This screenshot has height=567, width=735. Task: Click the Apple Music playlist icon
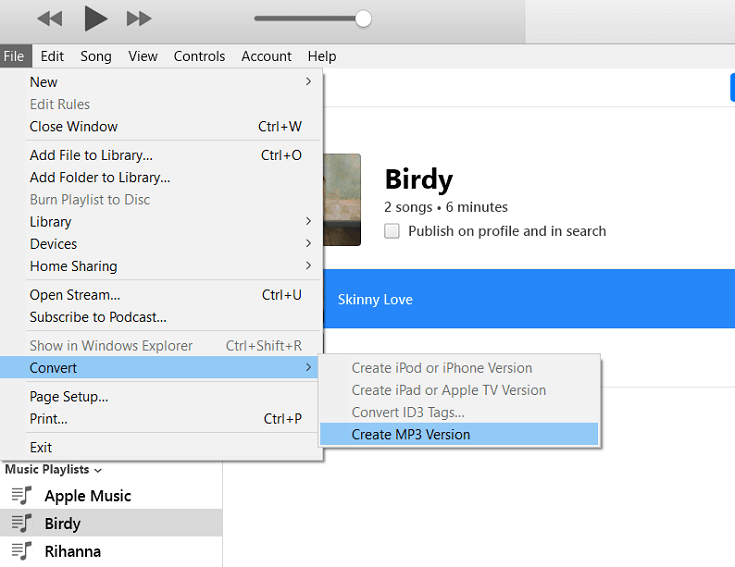[21, 496]
